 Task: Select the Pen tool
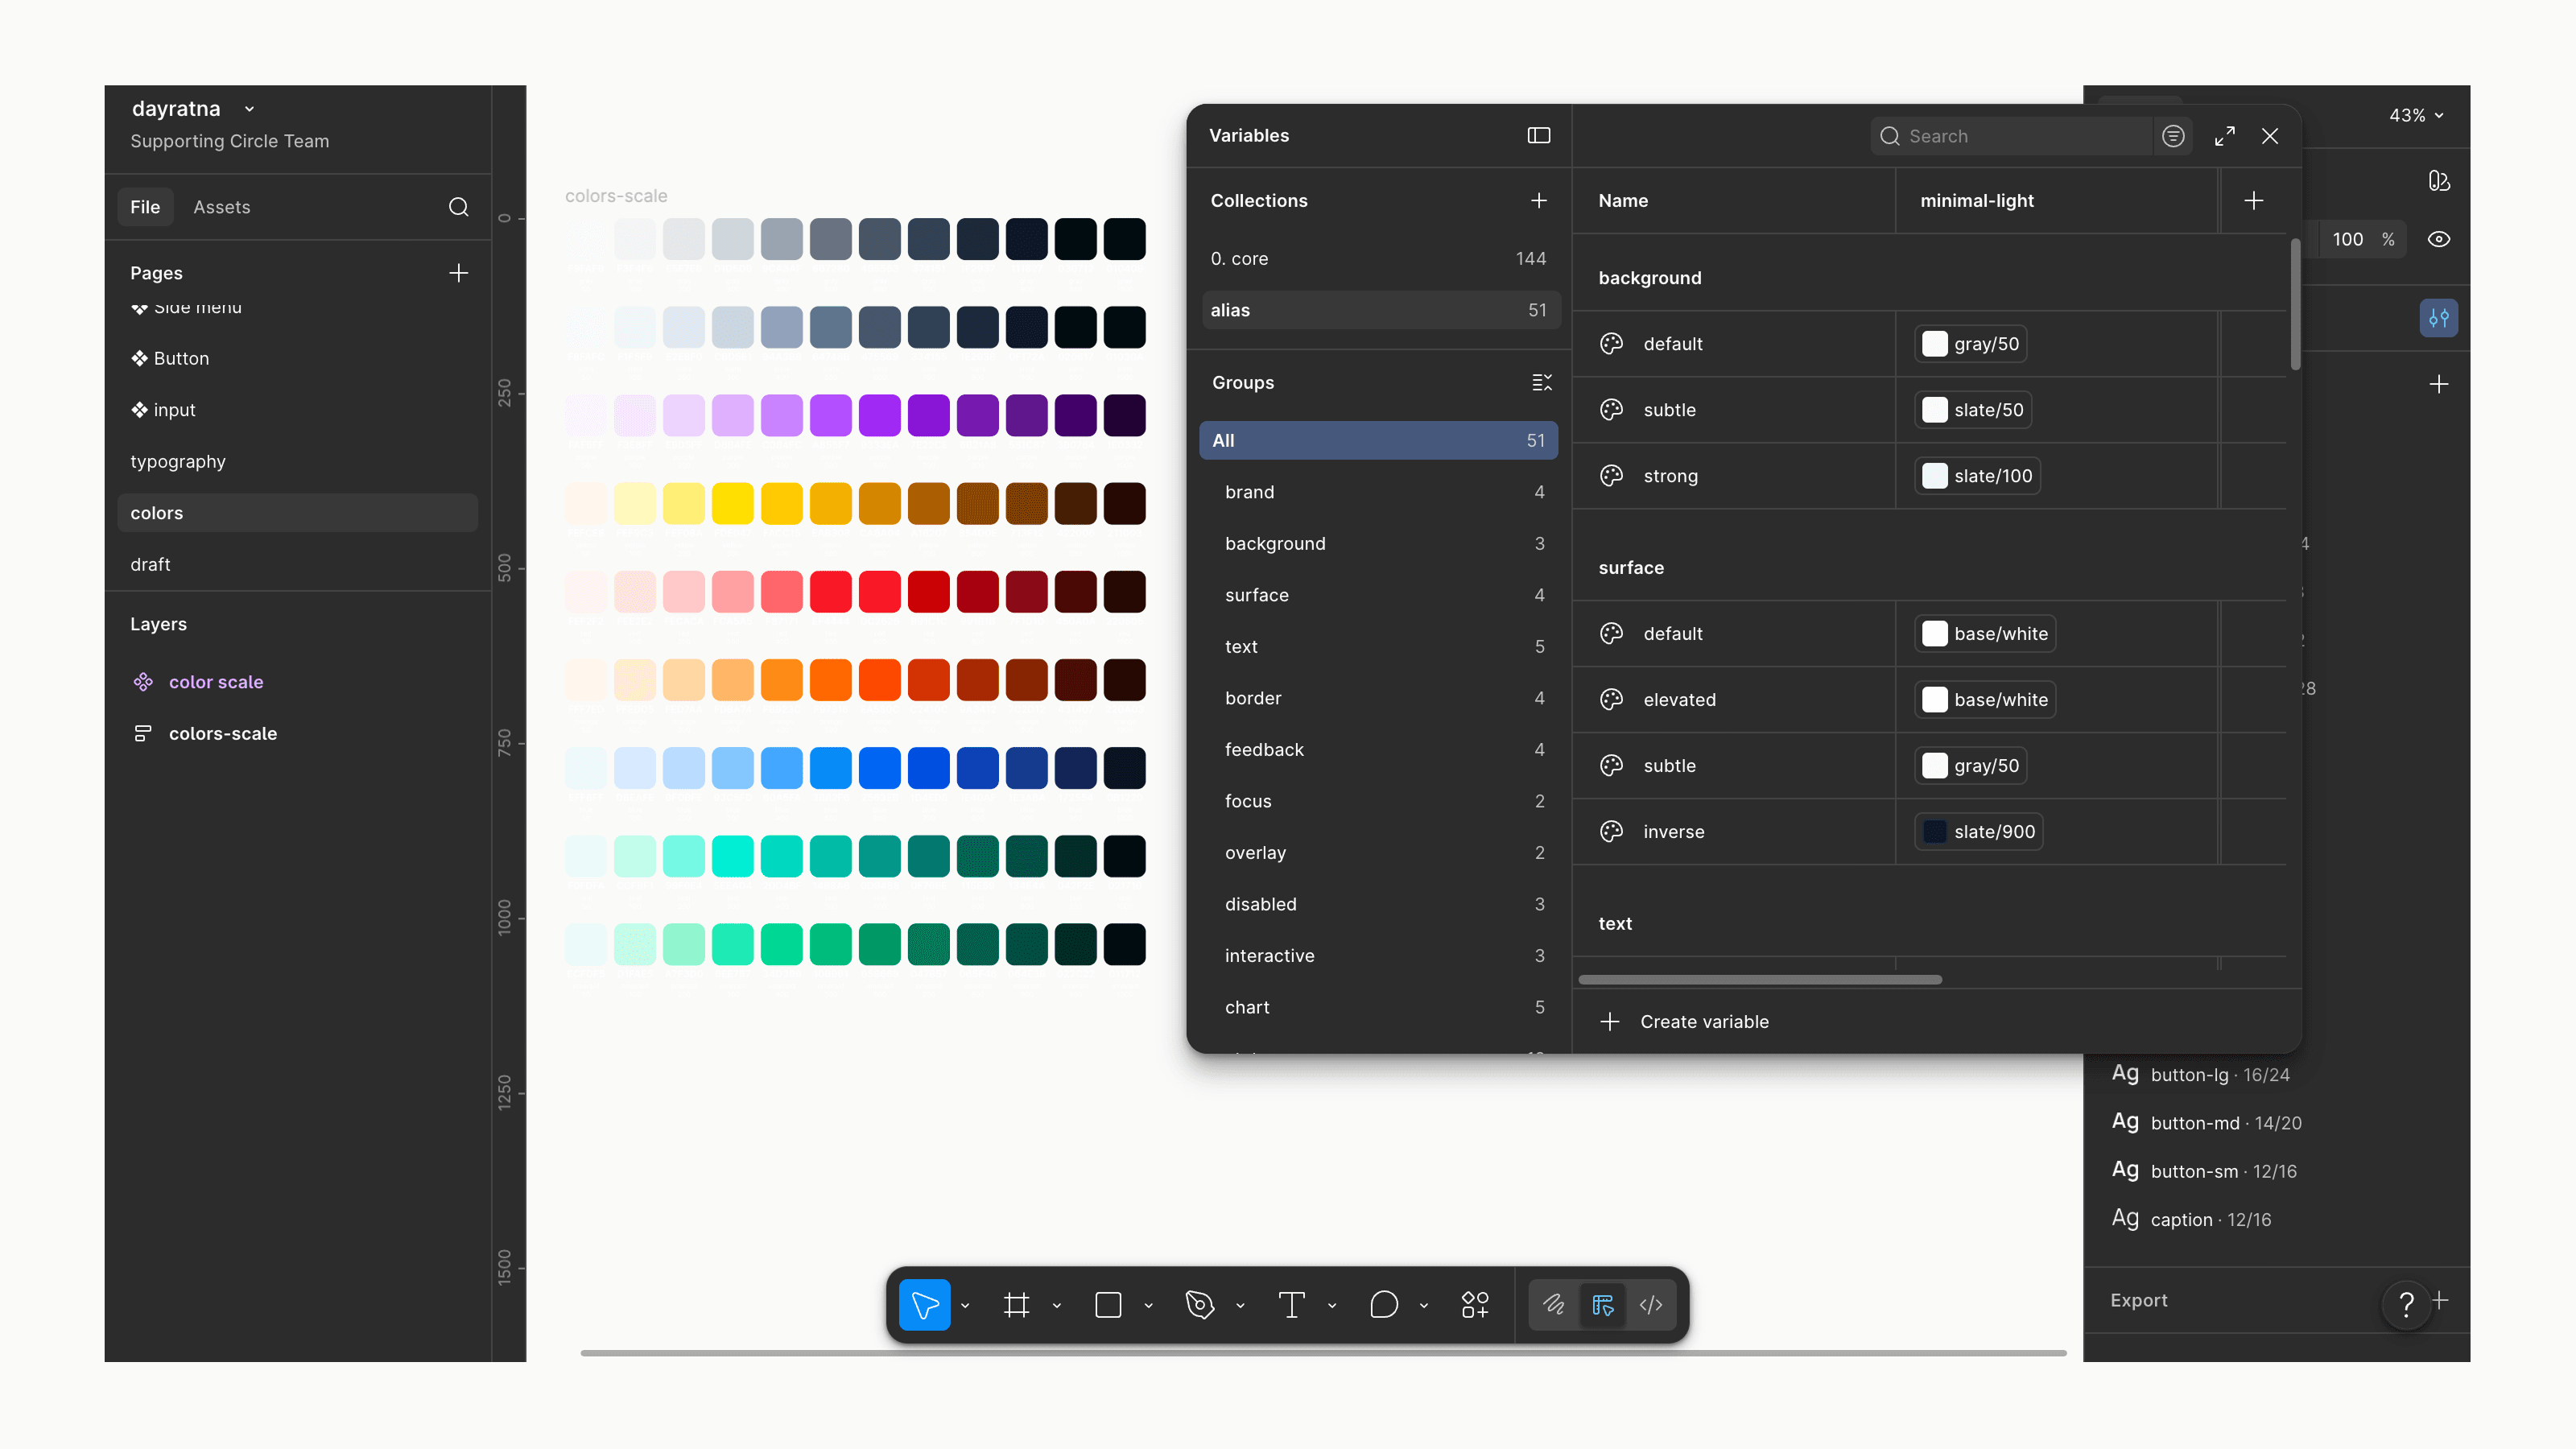pyautogui.click(x=1199, y=1305)
